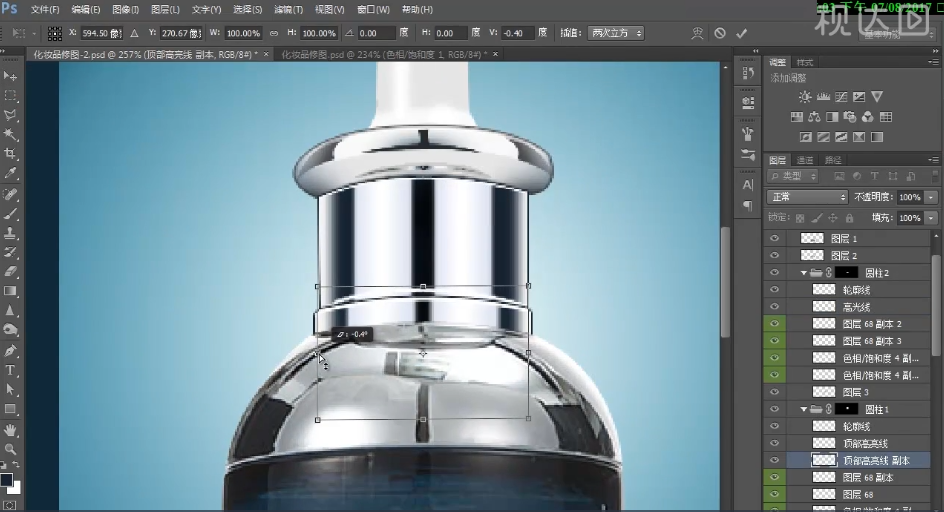Image resolution: width=944 pixels, height=512 pixels.
Task: Select the Path Selection tool
Action: [x=10, y=390]
